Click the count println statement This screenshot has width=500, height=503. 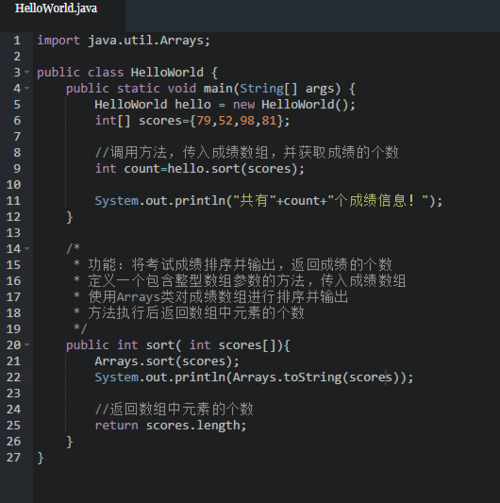(269, 201)
